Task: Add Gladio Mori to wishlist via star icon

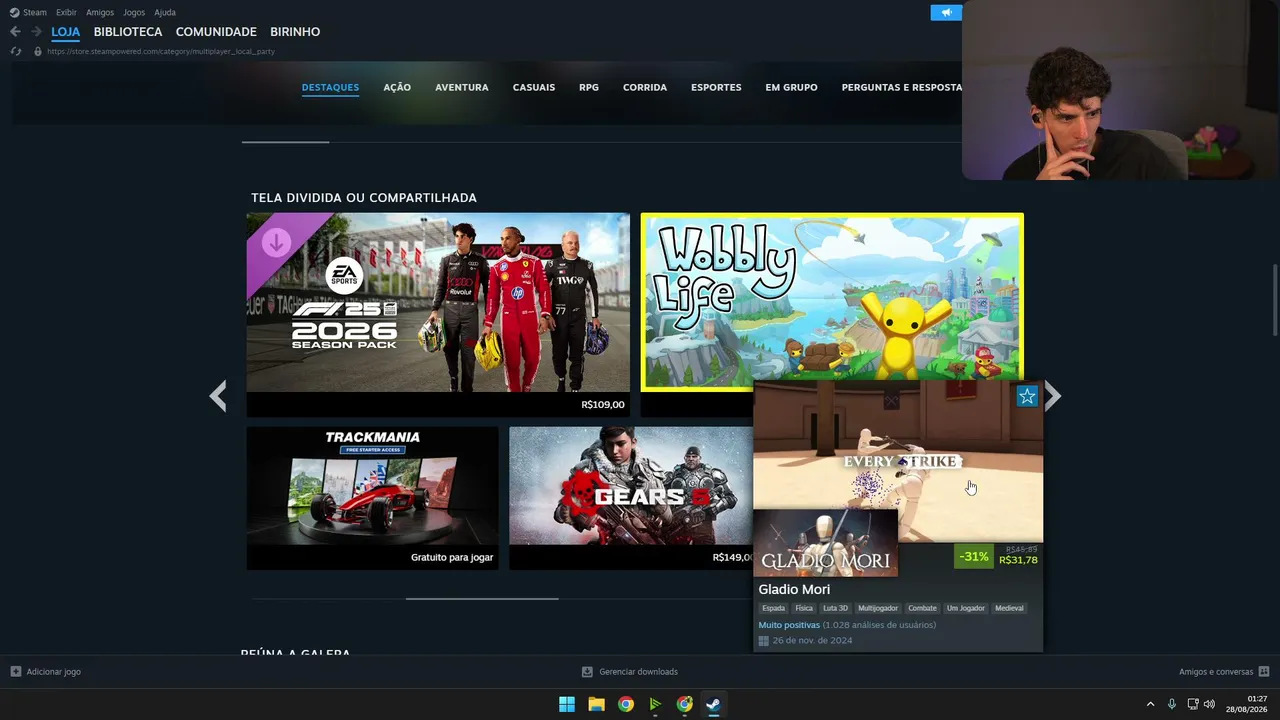Action: [1027, 396]
